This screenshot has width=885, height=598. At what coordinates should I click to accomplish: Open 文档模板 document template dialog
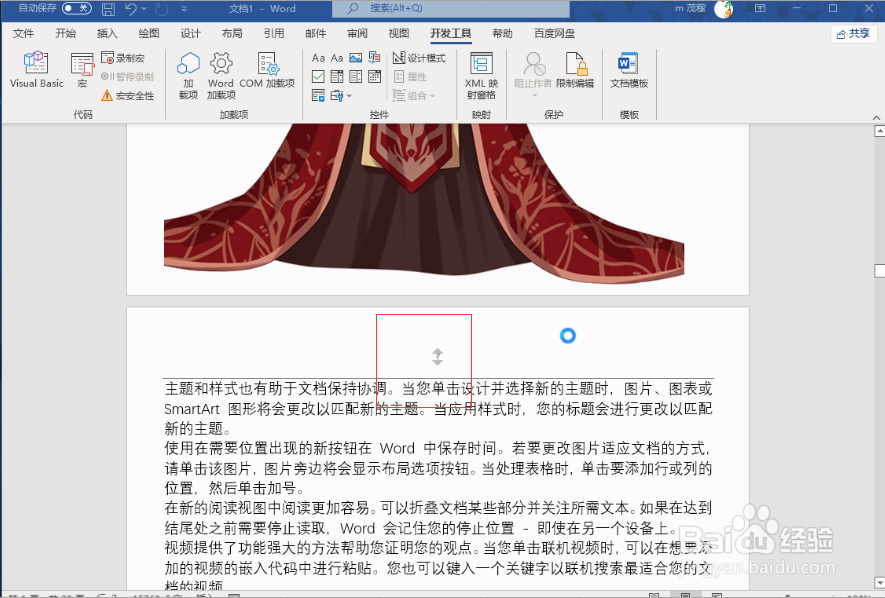point(629,70)
